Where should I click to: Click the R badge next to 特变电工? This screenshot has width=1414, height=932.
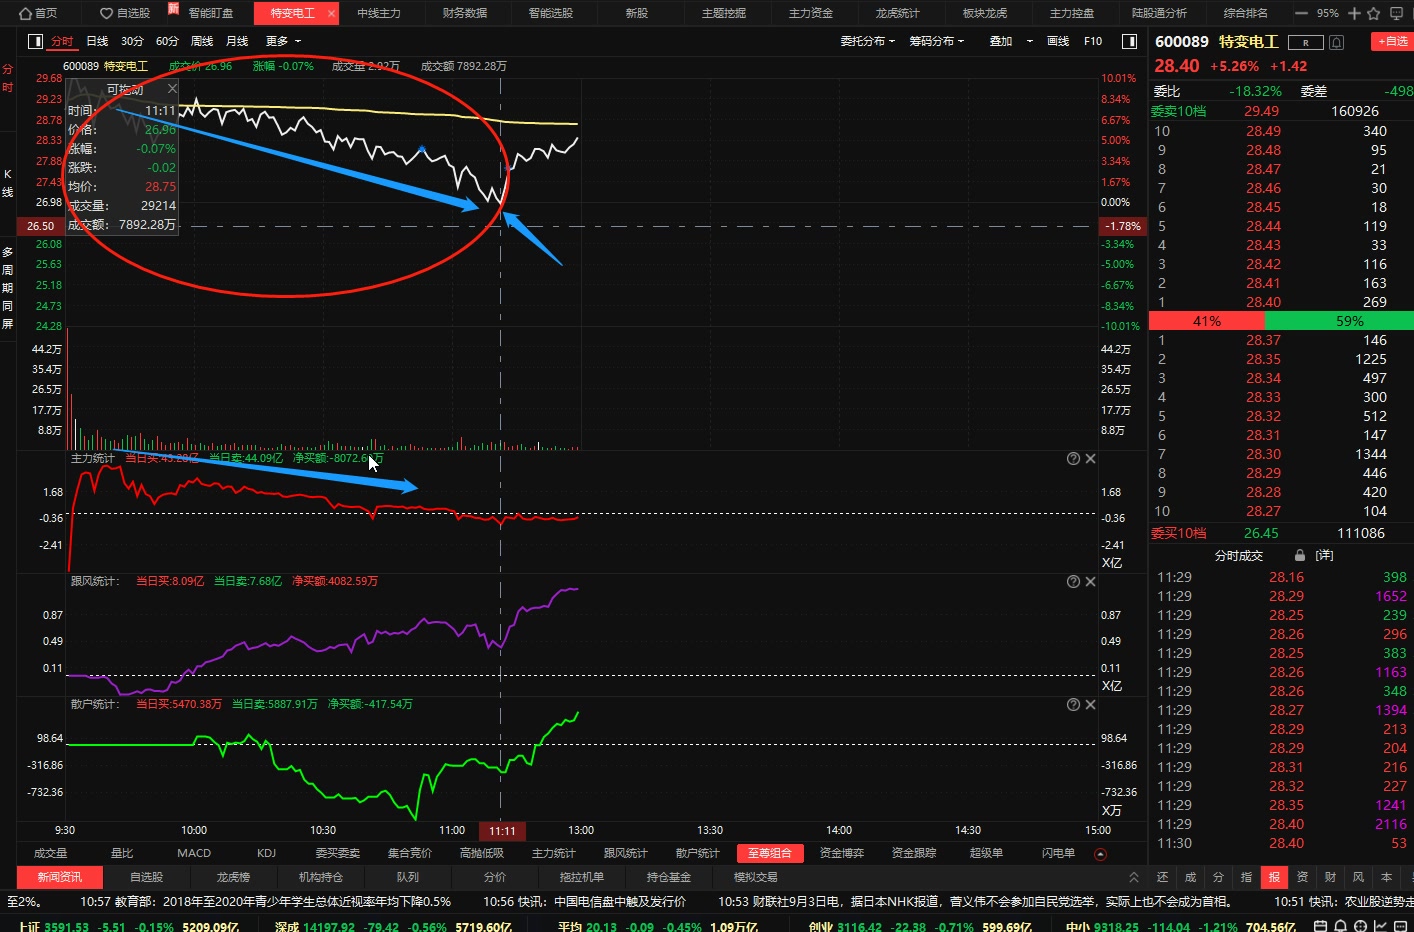[1305, 42]
